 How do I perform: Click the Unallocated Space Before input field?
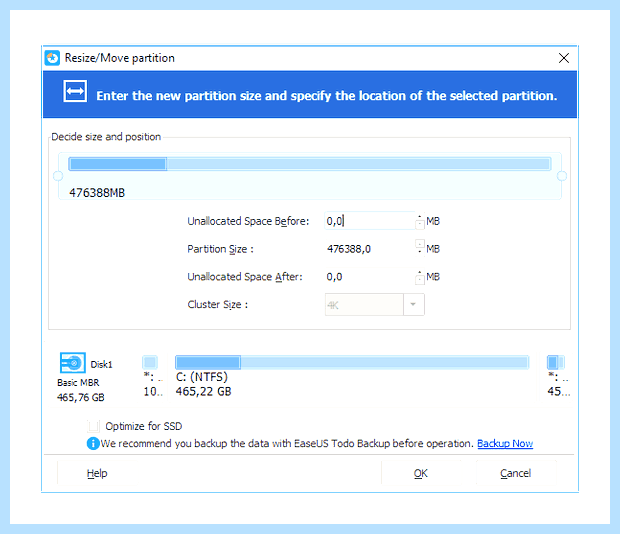pos(369,221)
